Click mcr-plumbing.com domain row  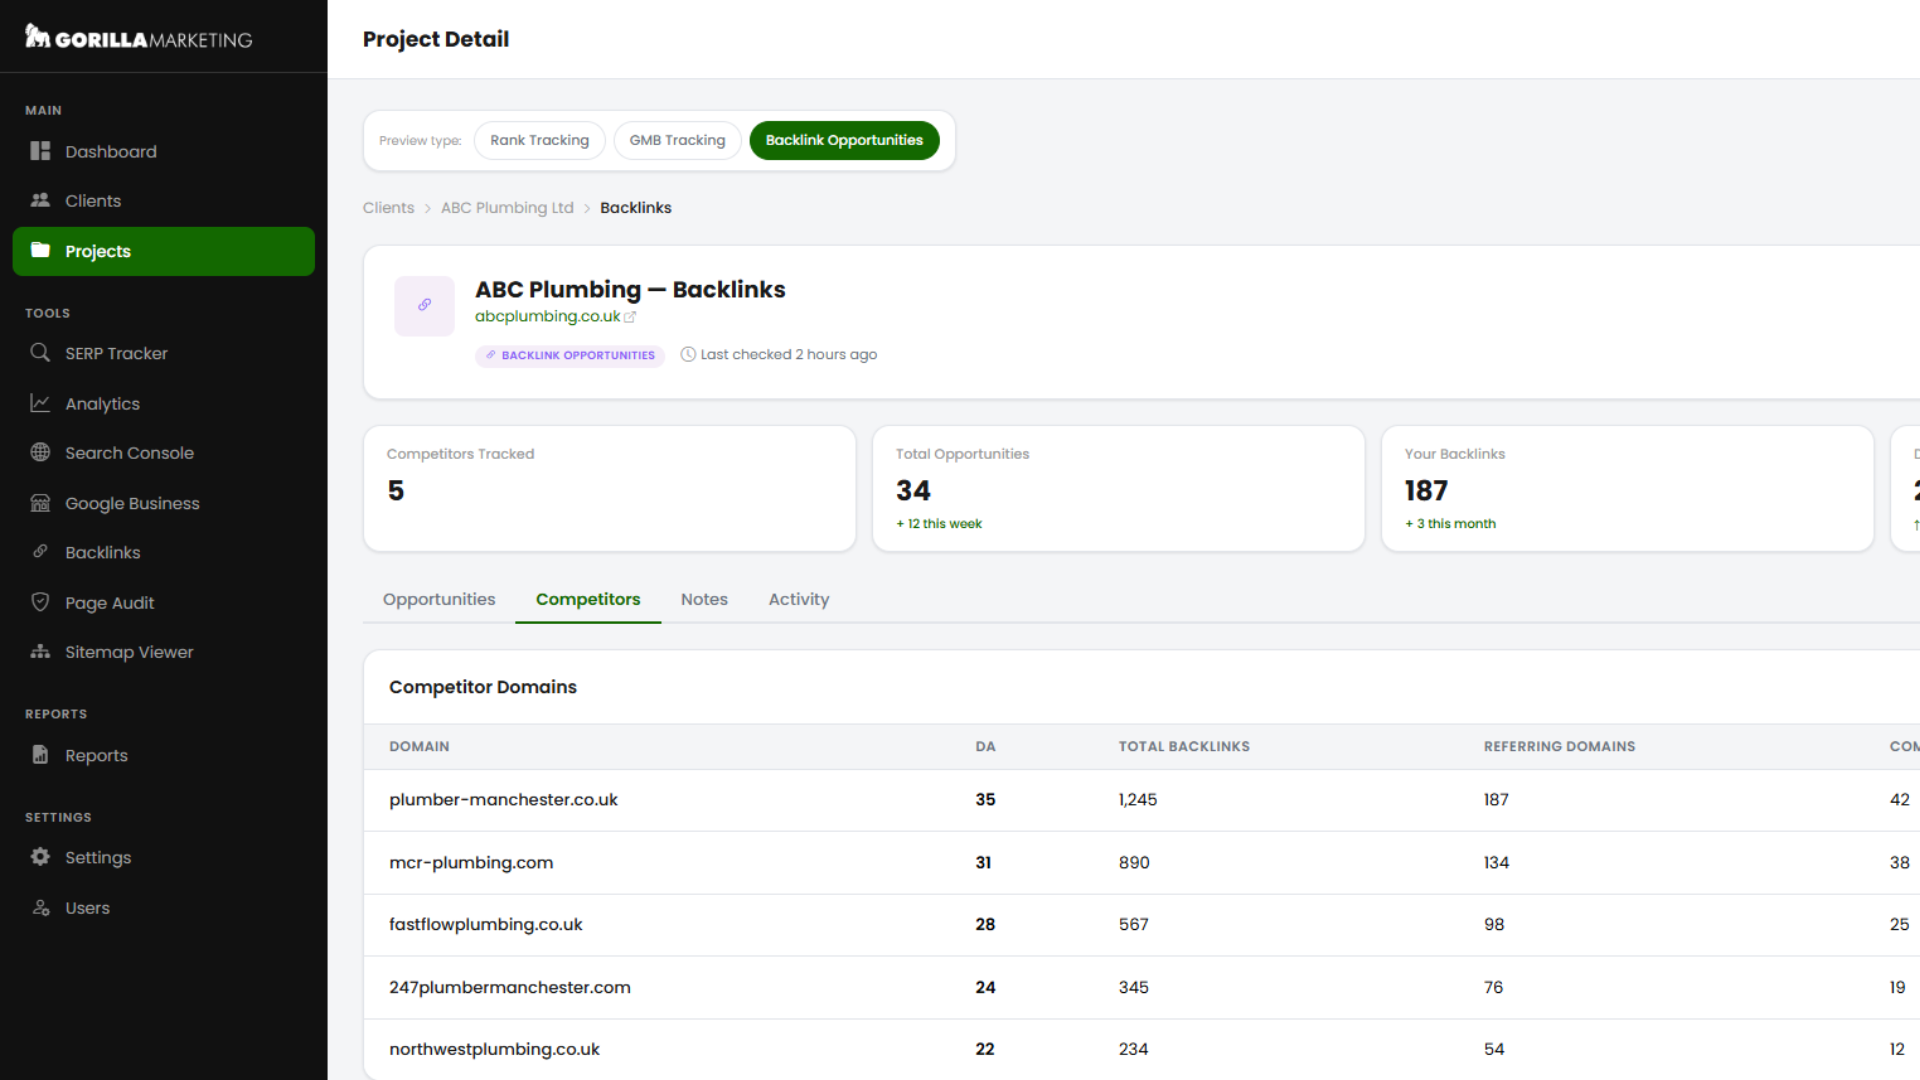click(1141, 862)
